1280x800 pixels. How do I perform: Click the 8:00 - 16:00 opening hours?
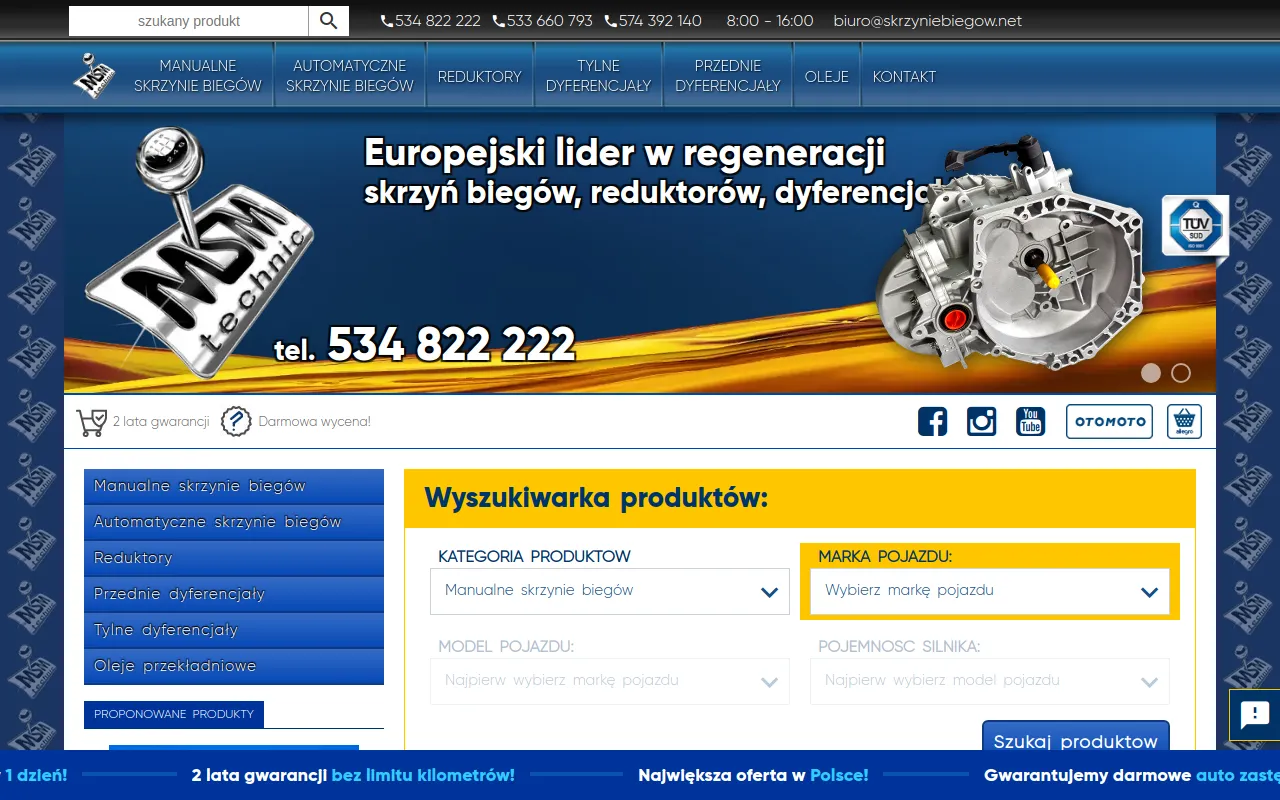(x=770, y=21)
